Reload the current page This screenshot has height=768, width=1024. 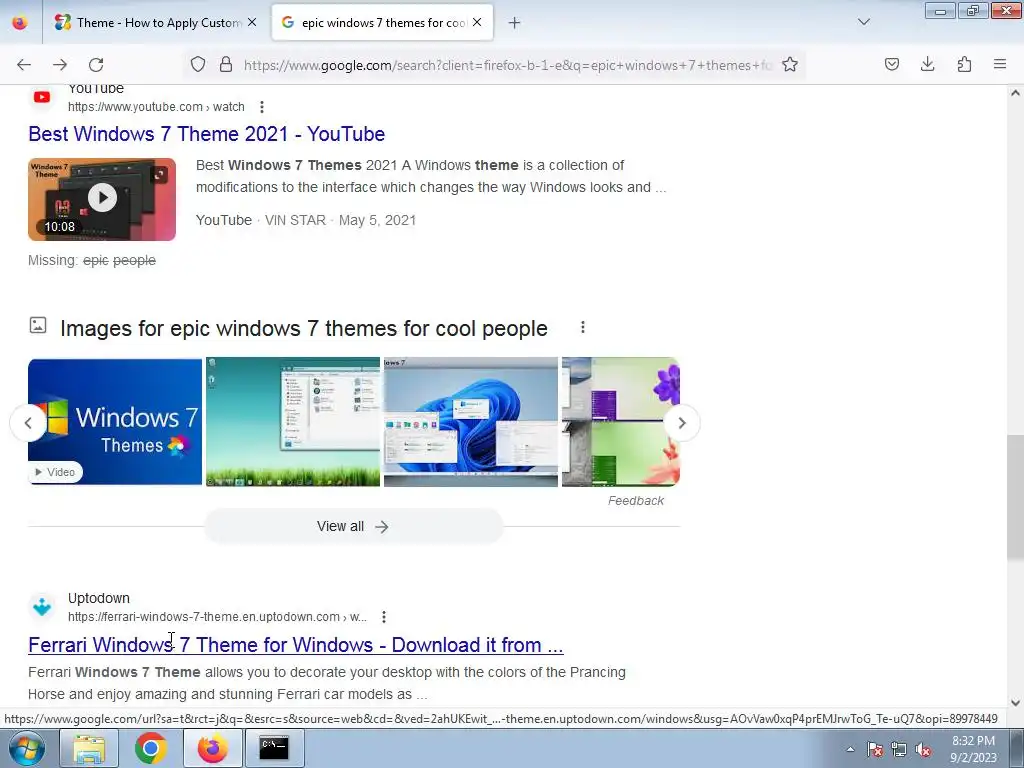click(x=96, y=65)
